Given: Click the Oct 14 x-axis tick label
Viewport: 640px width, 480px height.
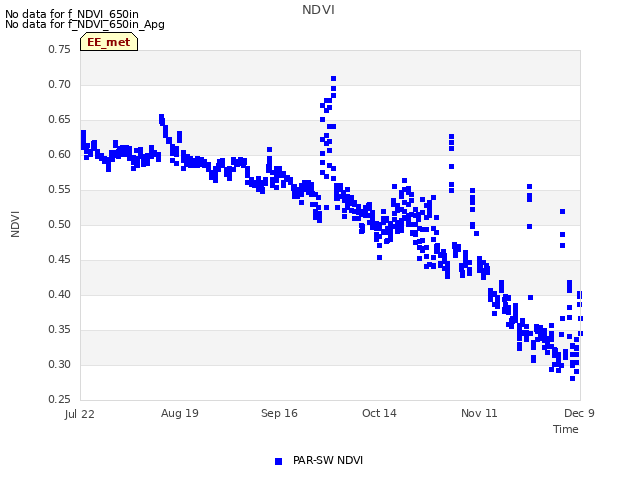Looking at the screenshot, I should click(379, 413).
